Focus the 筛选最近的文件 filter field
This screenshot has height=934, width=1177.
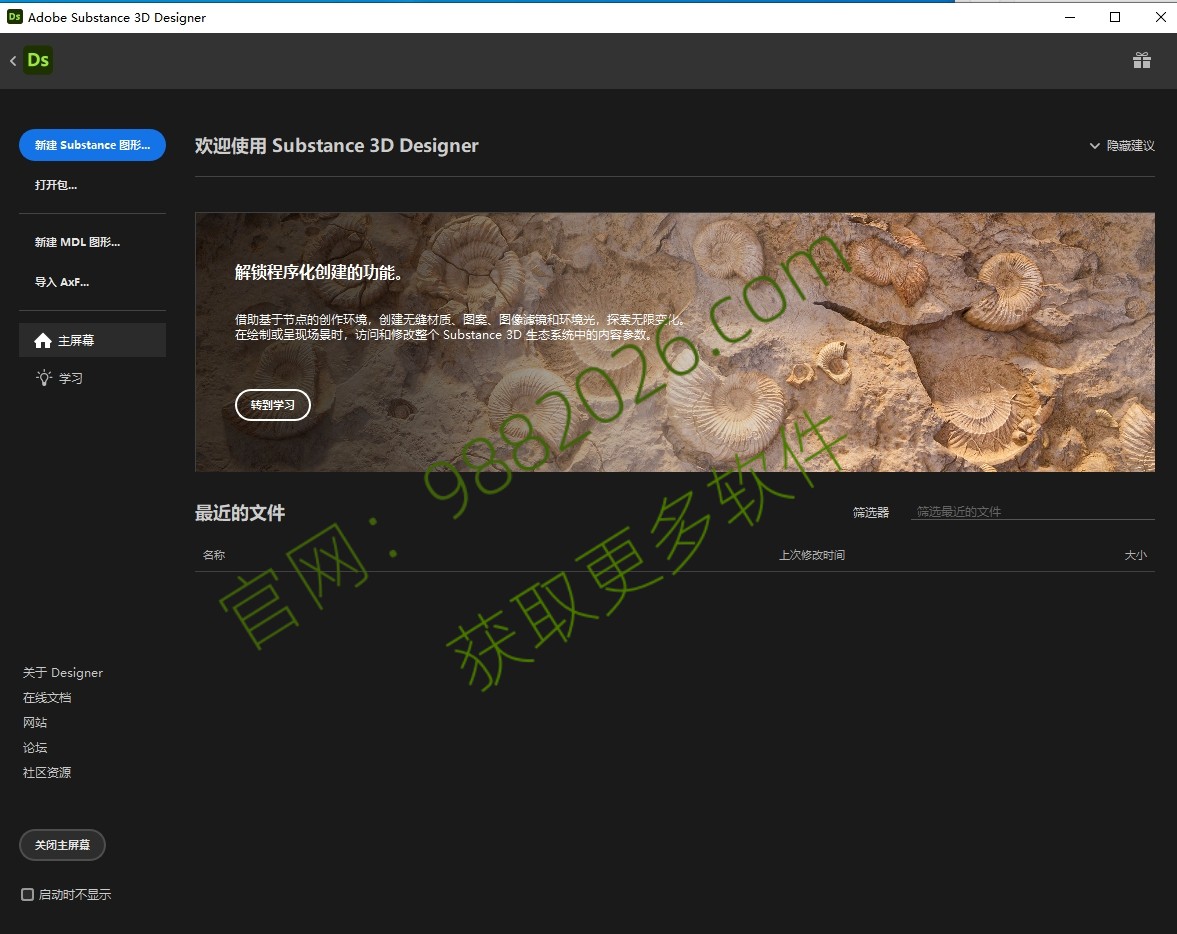tap(1033, 511)
